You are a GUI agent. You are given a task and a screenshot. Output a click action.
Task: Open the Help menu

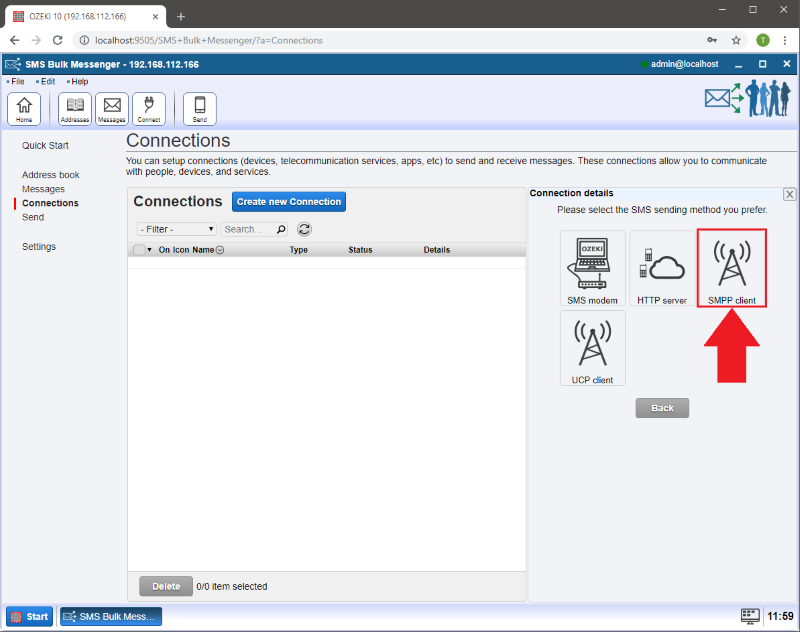[79, 81]
